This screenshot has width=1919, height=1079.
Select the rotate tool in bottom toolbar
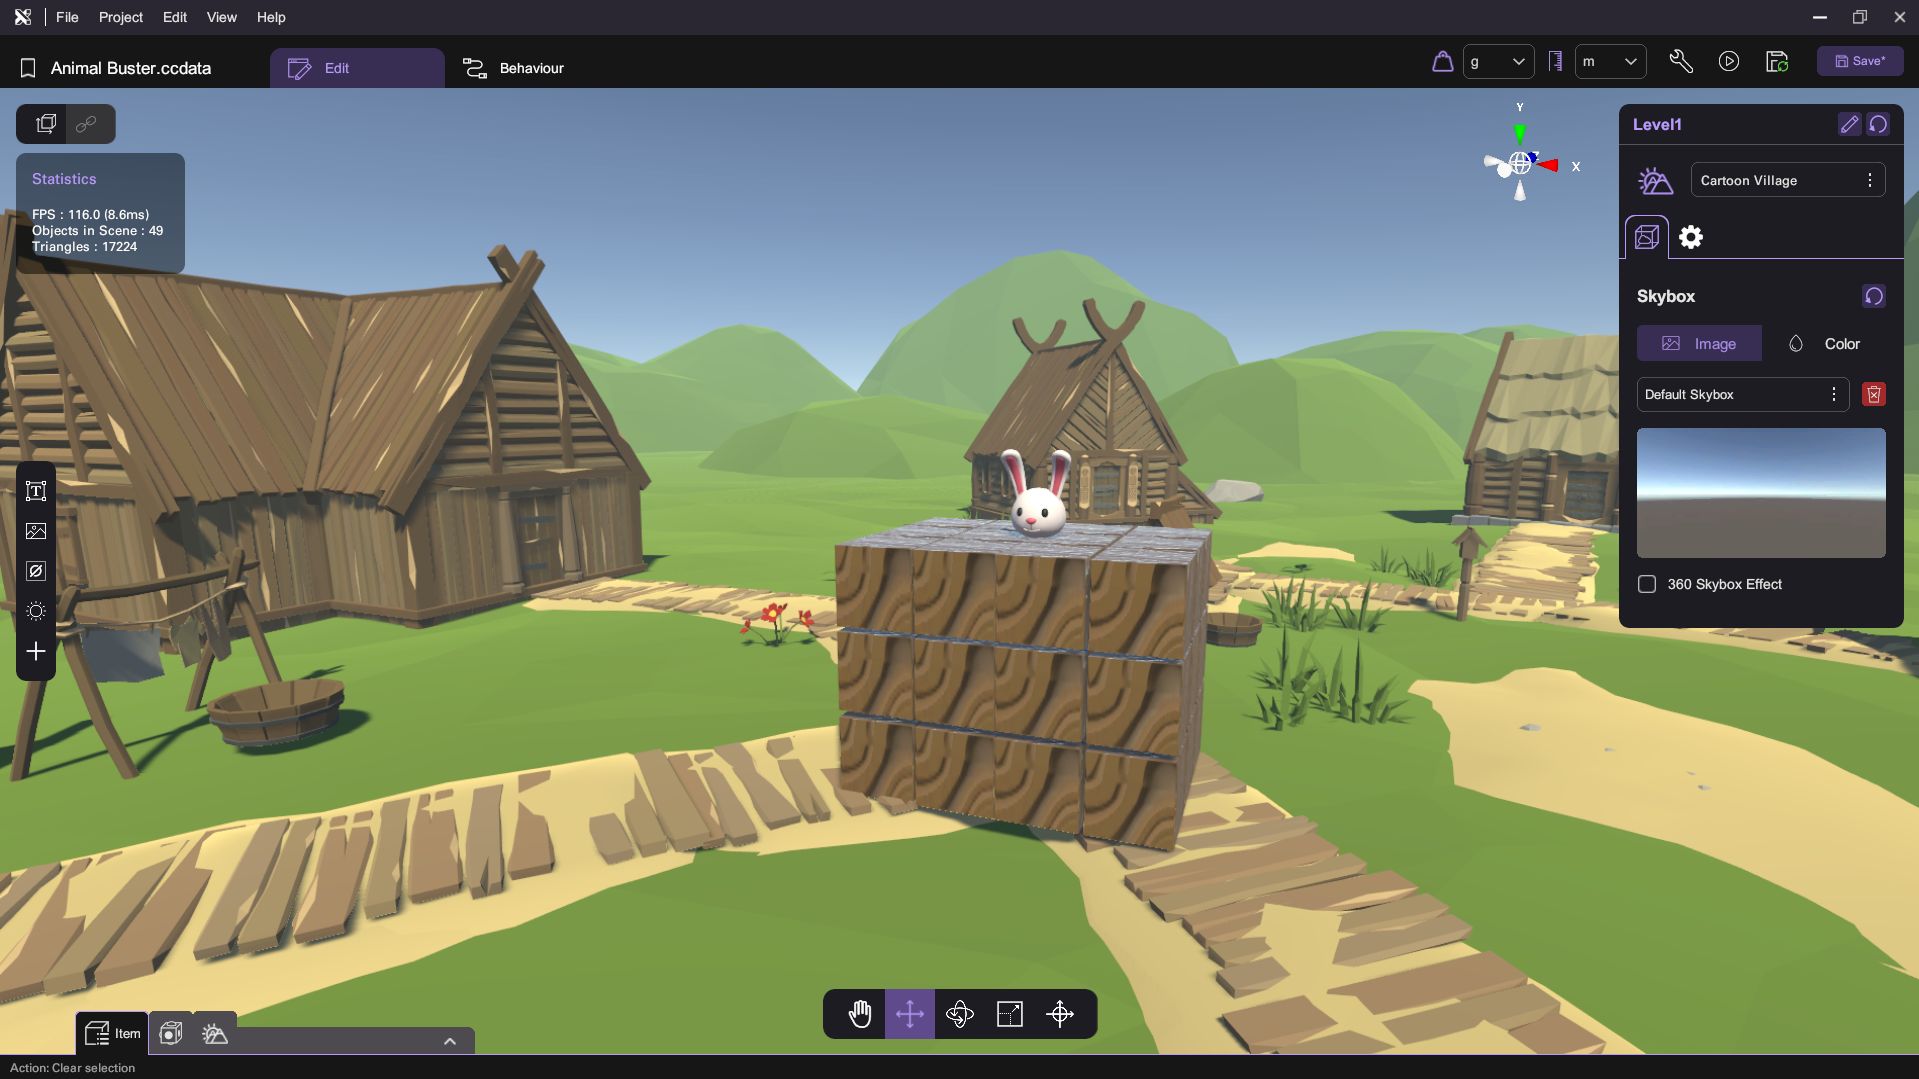(x=960, y=1014)
